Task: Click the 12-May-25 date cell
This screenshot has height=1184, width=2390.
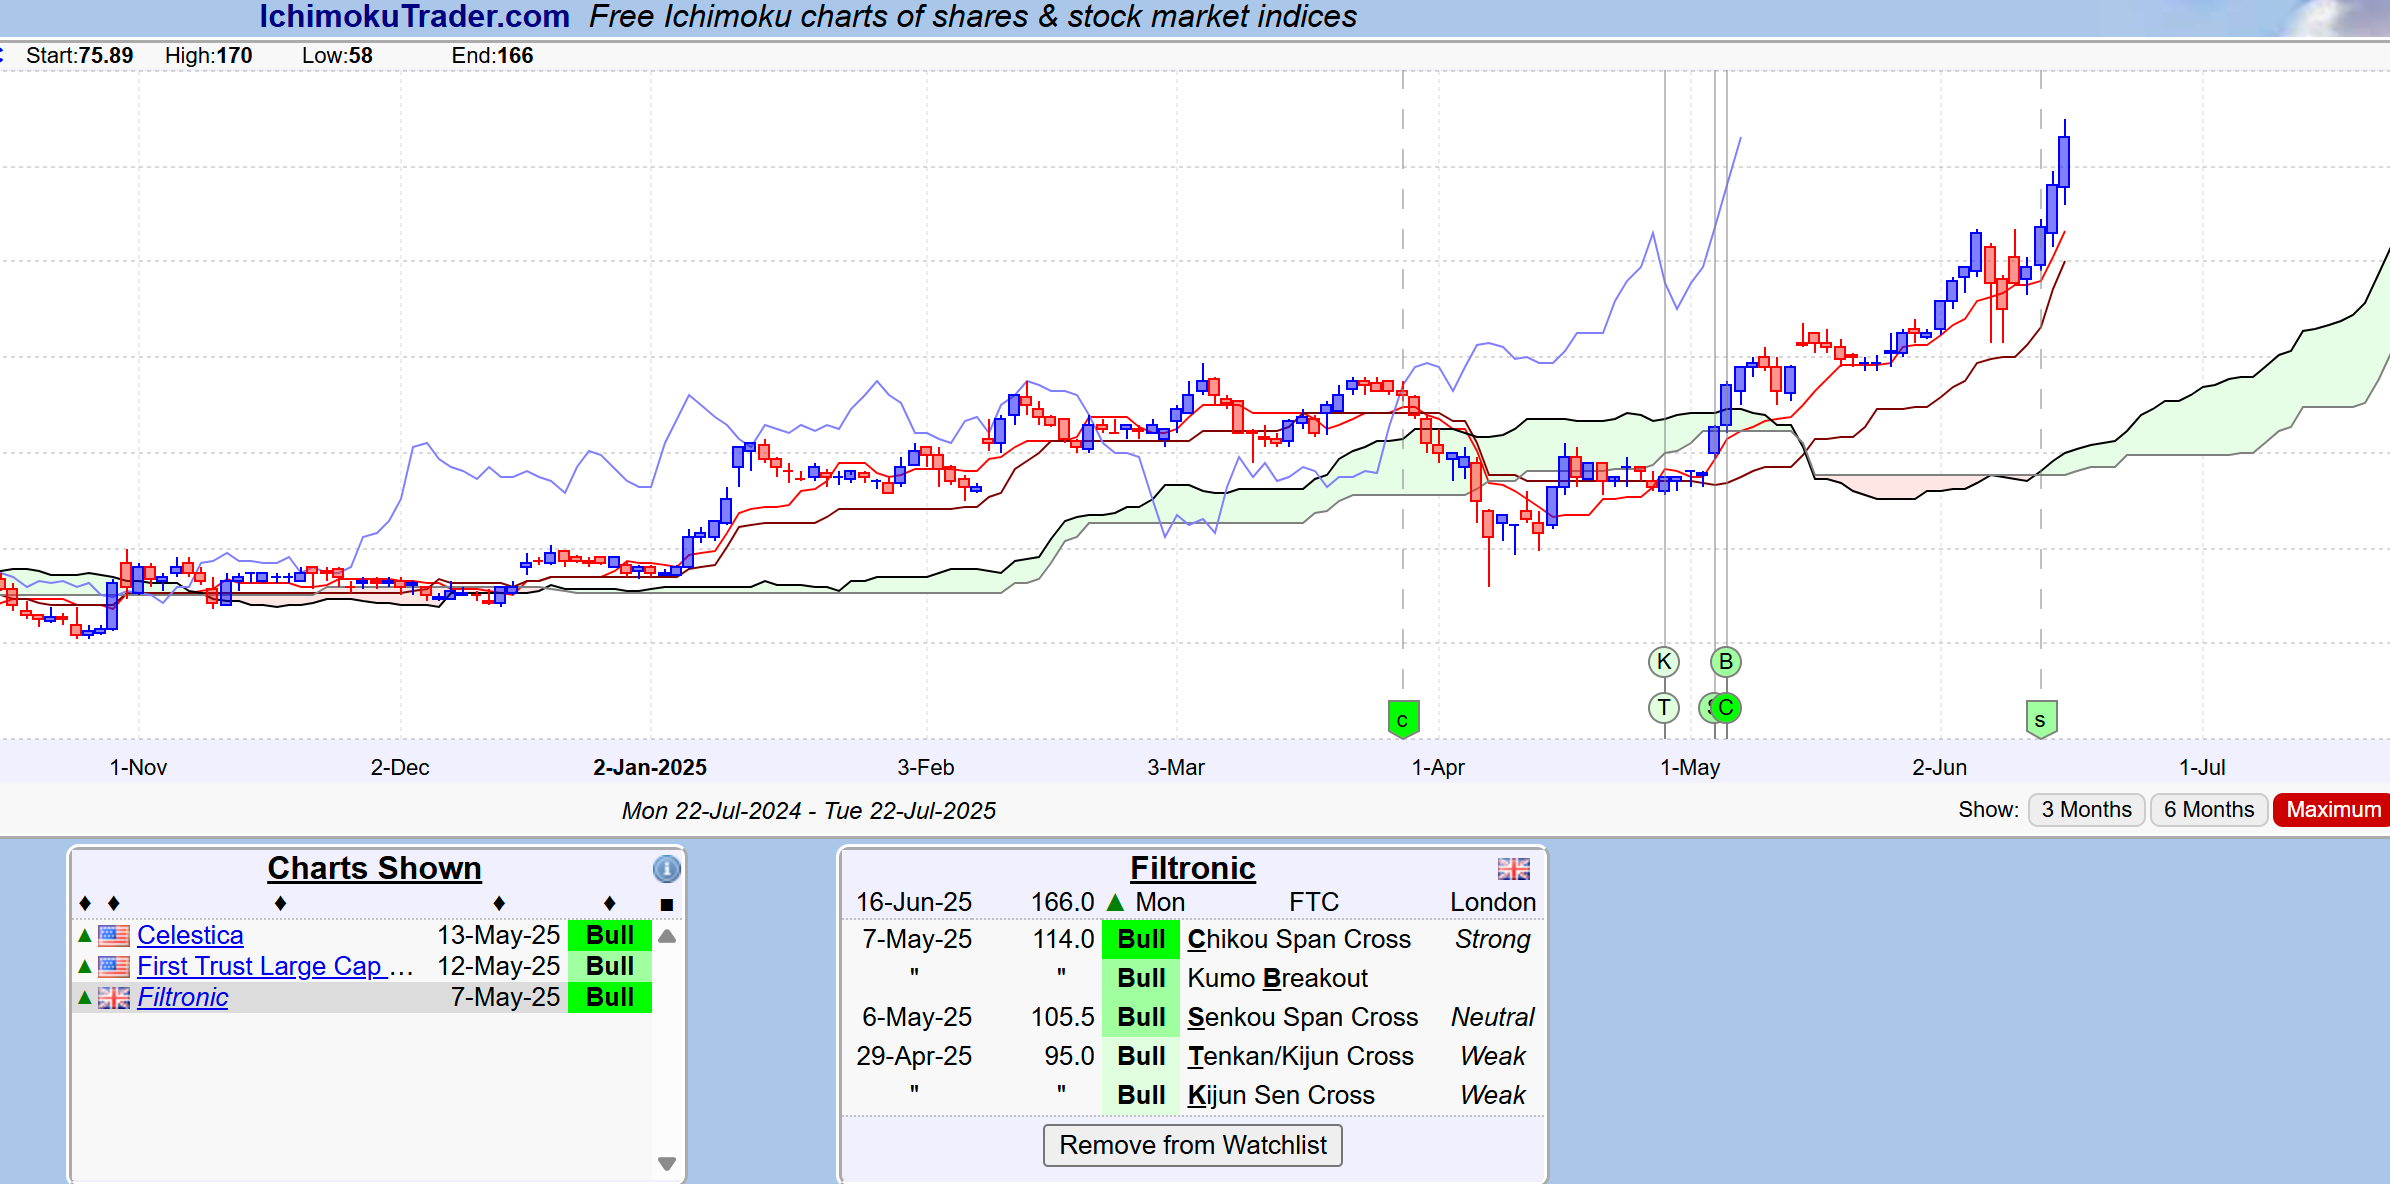Action: click(498, 966)
